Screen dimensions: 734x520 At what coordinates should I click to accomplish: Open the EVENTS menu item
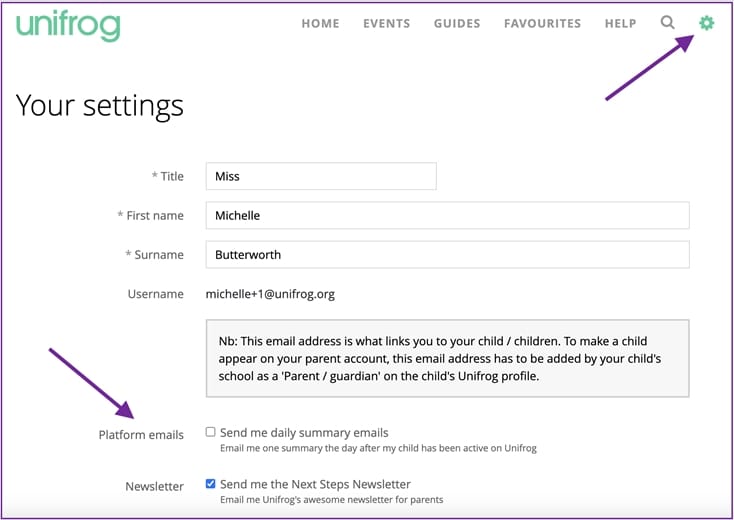pos(386,24)
